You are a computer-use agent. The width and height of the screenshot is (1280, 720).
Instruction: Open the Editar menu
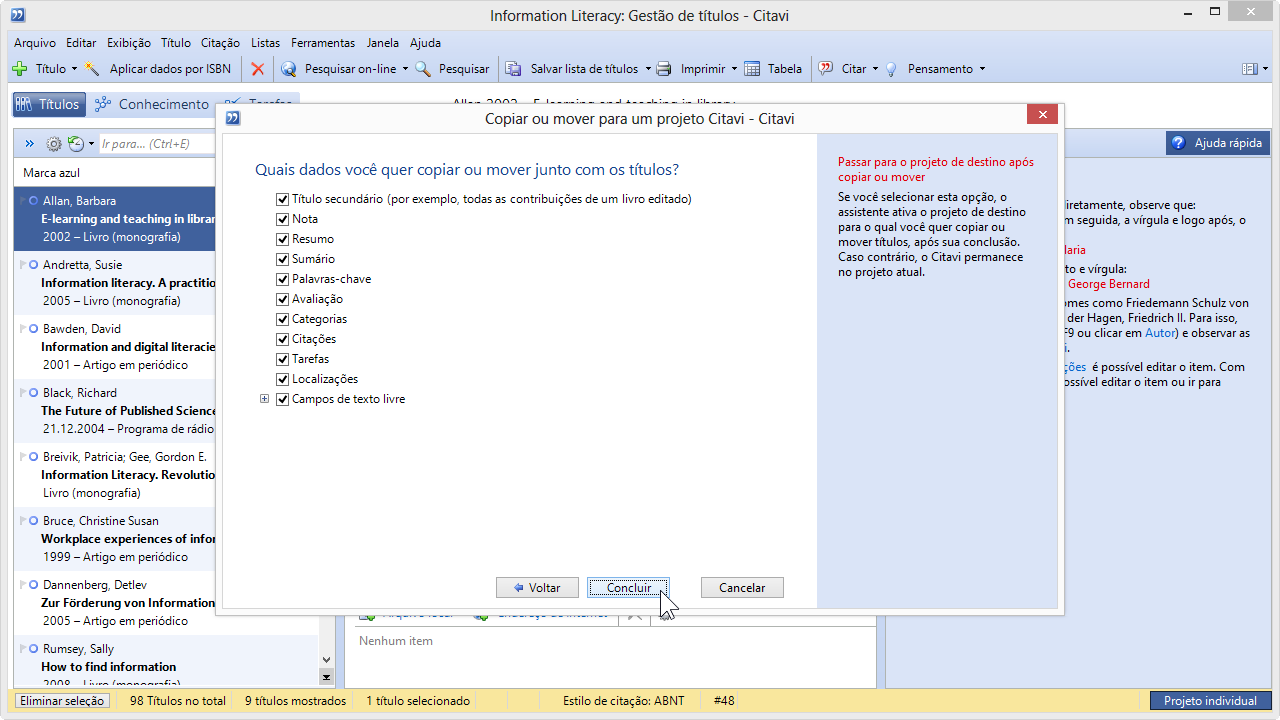pyautogui.click(x=81, y=43)
